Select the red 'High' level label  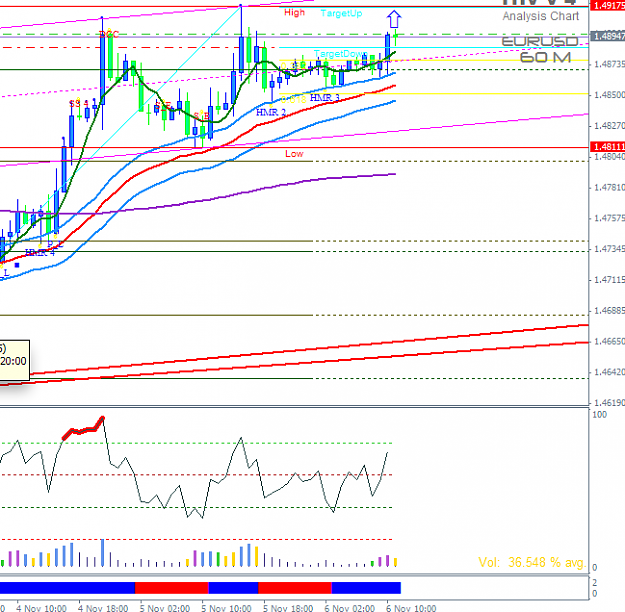point(295,13)
